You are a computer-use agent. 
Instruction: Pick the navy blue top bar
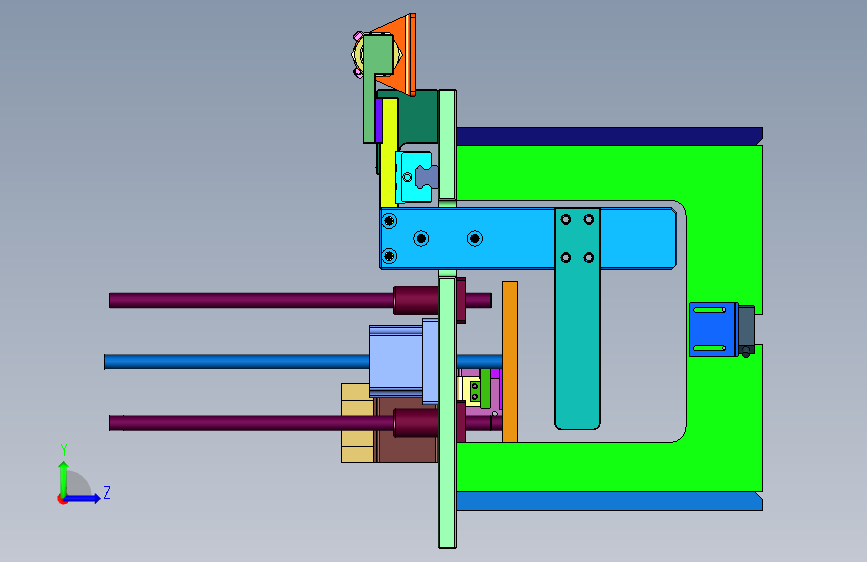[608, 136]
